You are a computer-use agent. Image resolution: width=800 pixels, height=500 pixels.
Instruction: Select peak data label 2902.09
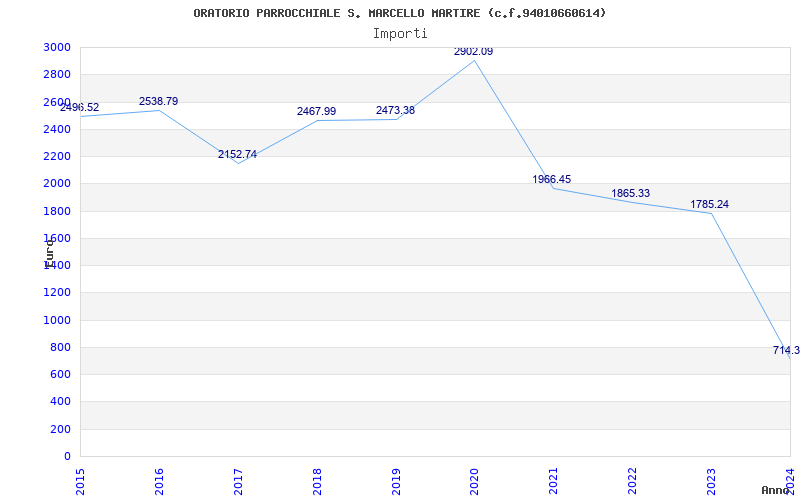473,52
